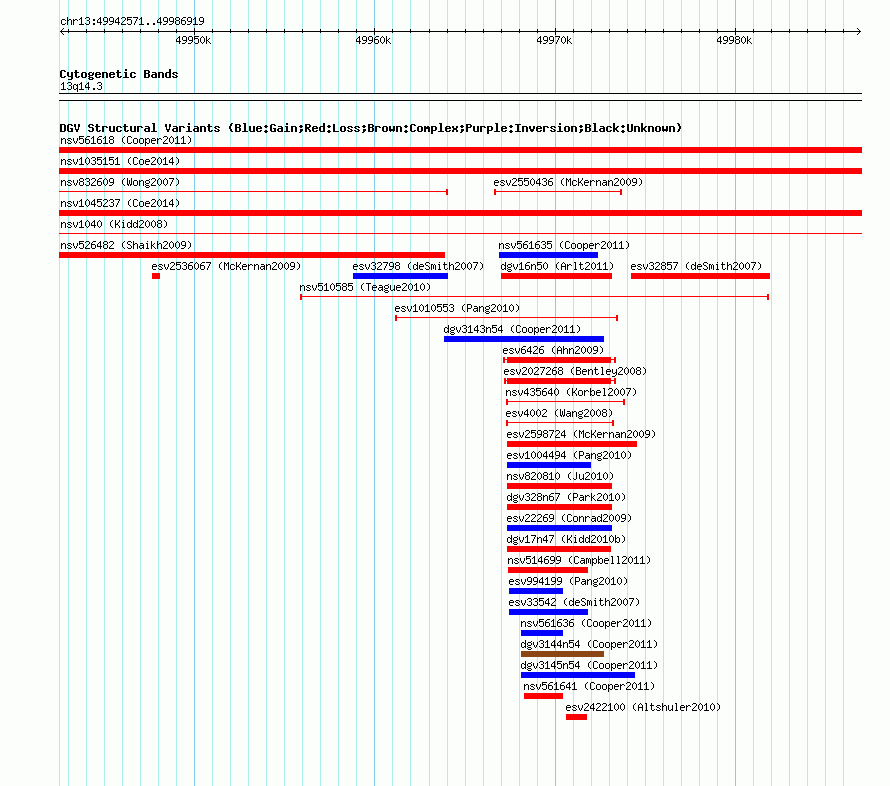
Task: Click the small red esv2536067 variant bar
Action: (x=156, y=276)
